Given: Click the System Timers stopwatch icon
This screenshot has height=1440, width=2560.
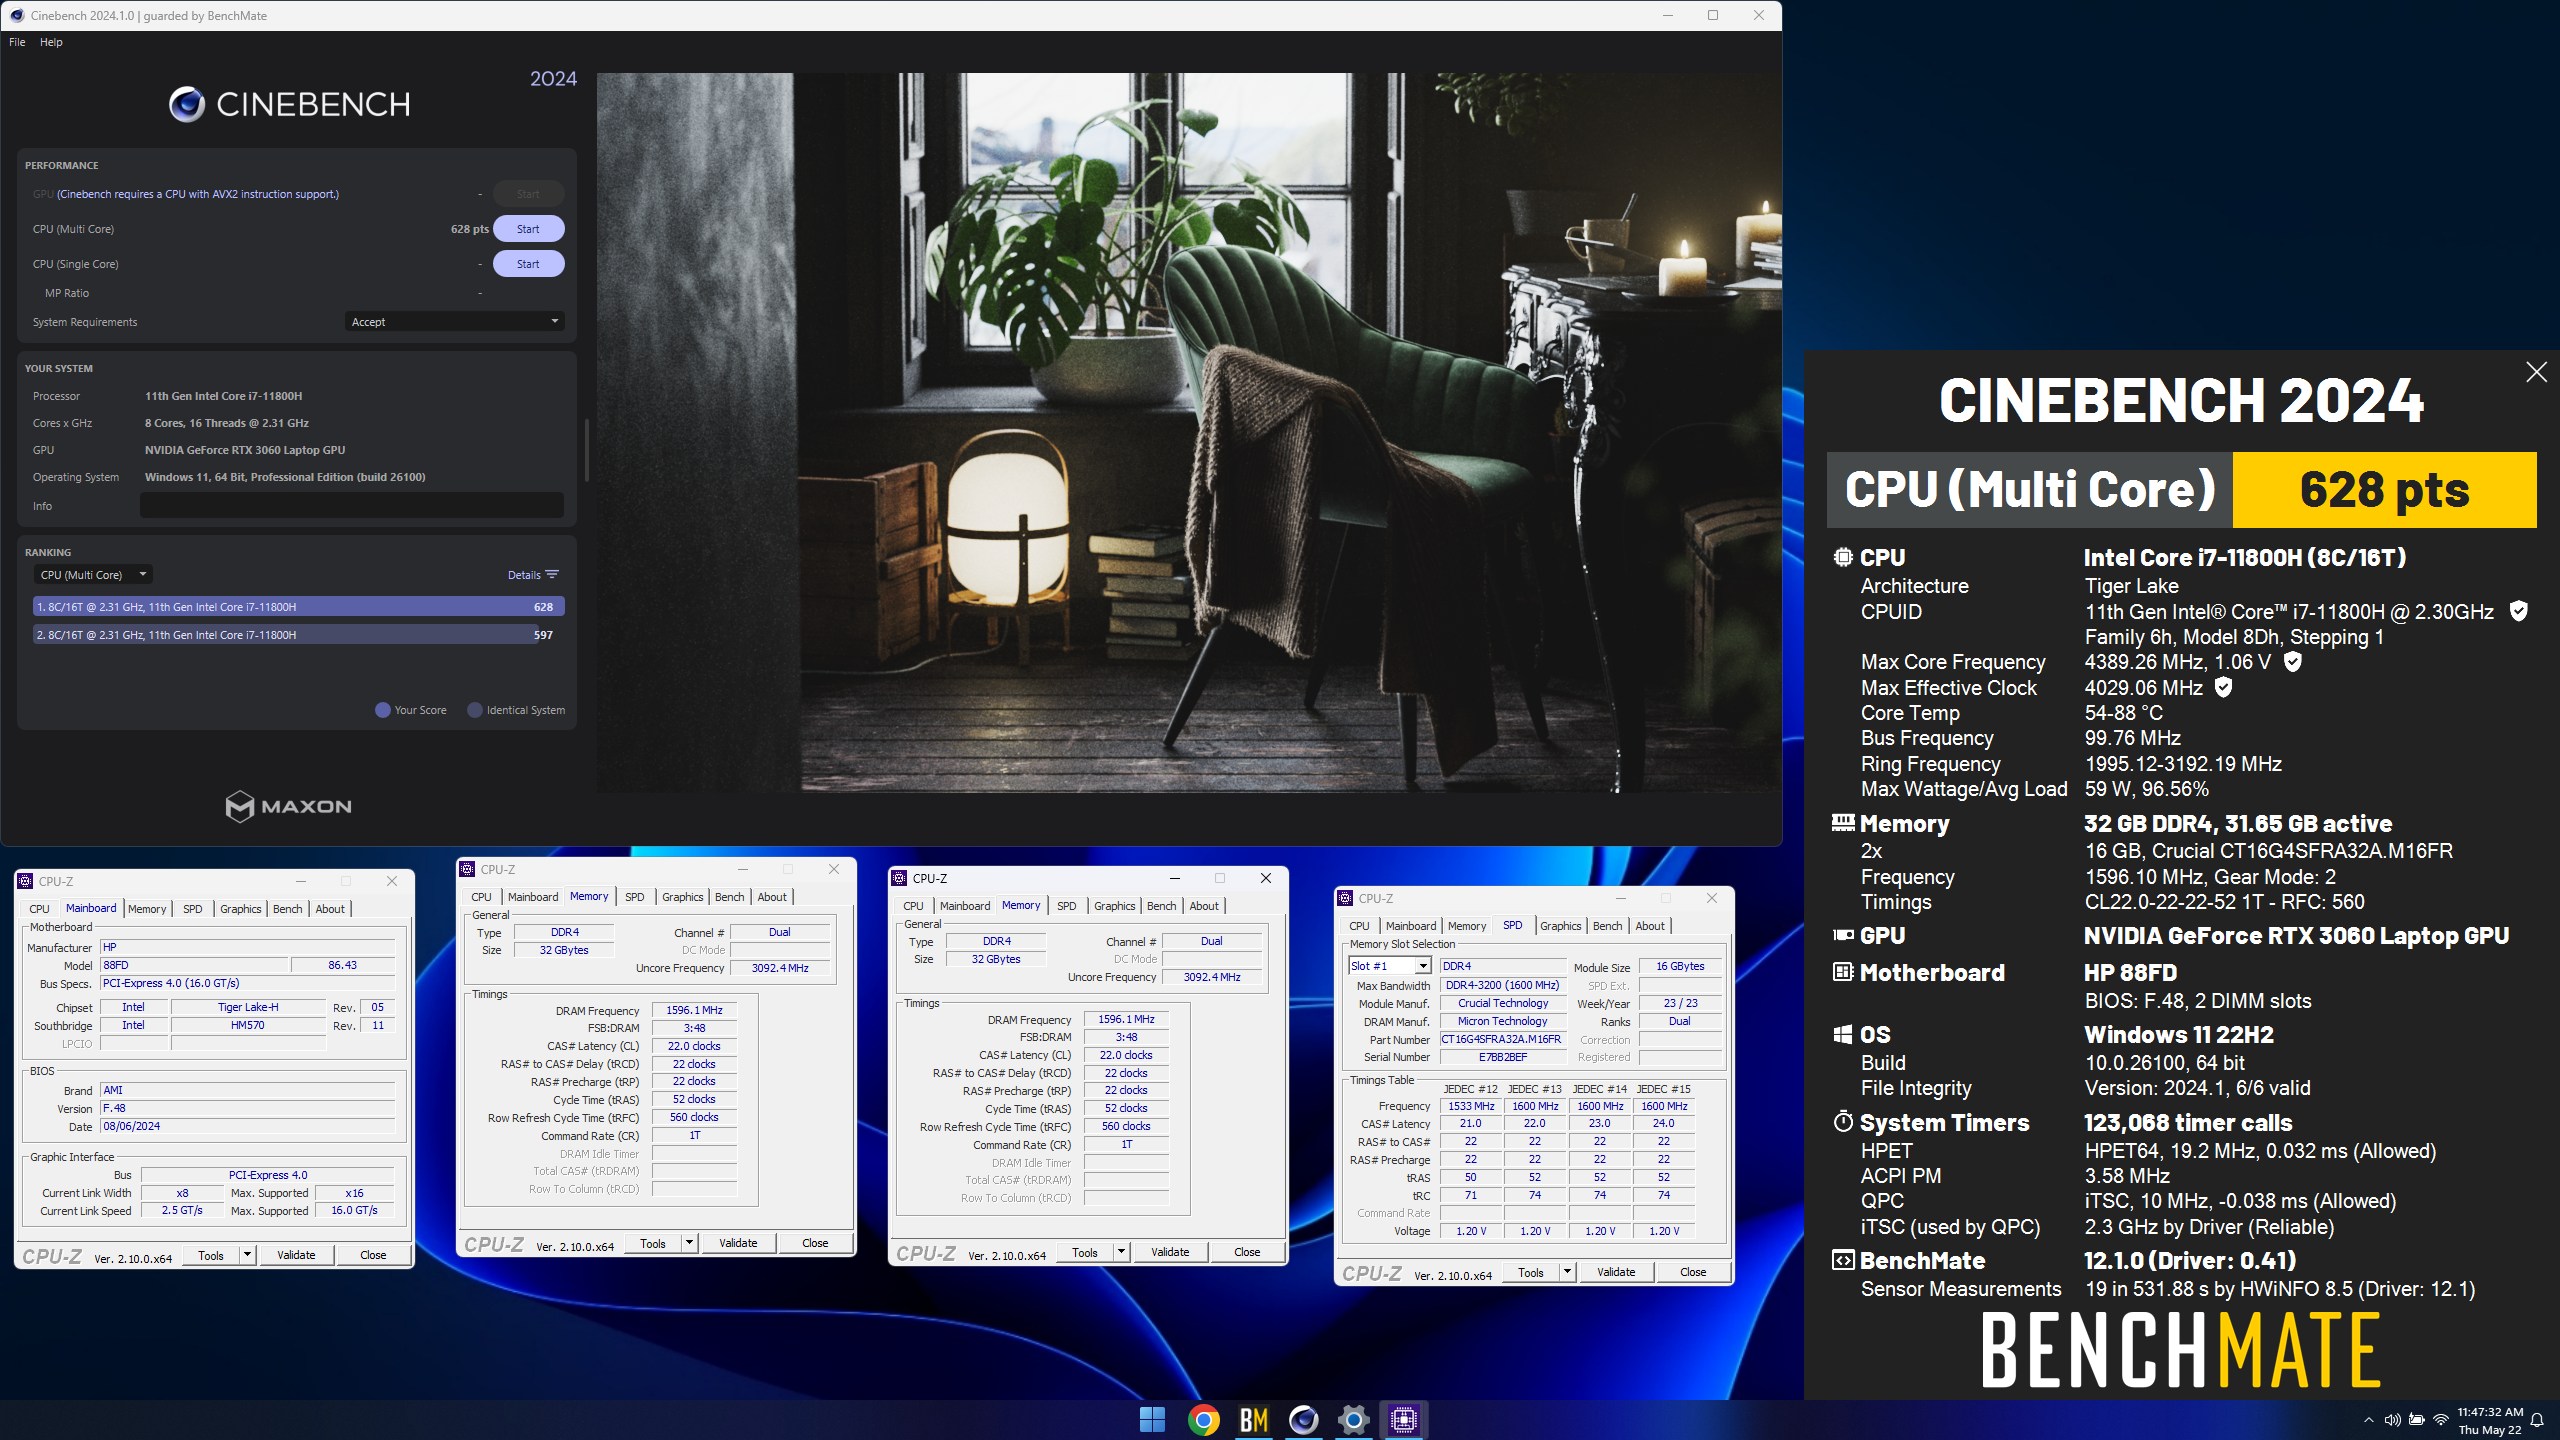Looking at the screenshot, I should [1843, 1121].
